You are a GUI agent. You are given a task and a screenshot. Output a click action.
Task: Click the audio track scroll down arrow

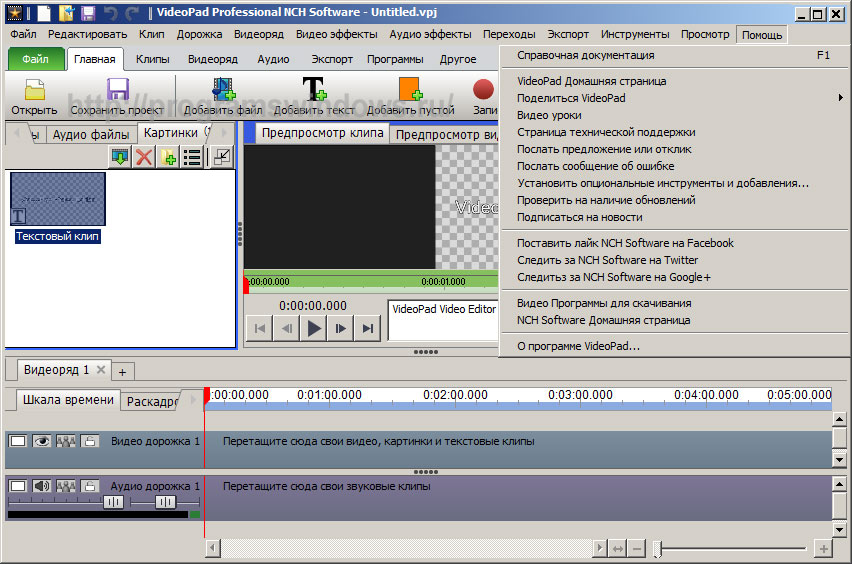840,529
